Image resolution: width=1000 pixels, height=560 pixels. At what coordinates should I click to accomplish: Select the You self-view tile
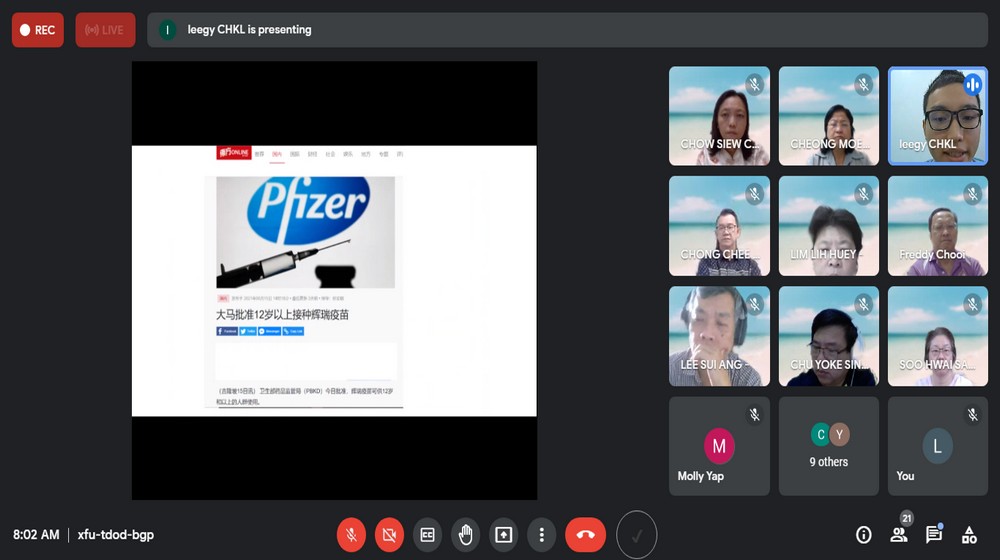(938, 446)
